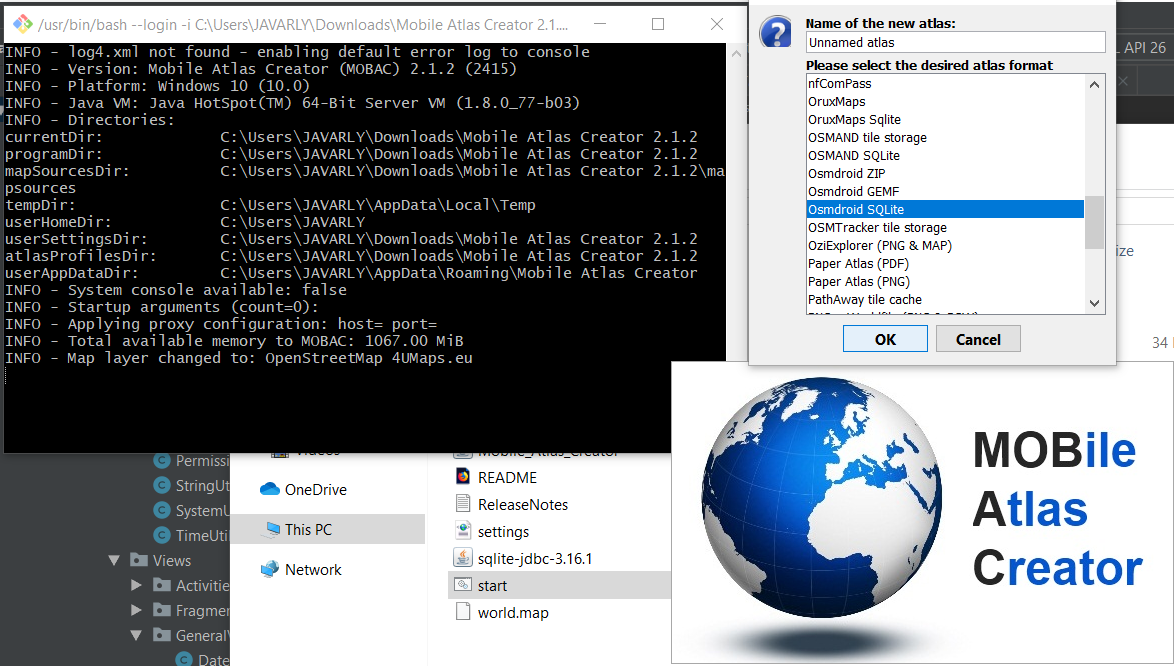The width and height of the screenshot is (1174, 666).
Task: Collapse the General folder in IDE tree
Action: [136, 635]
